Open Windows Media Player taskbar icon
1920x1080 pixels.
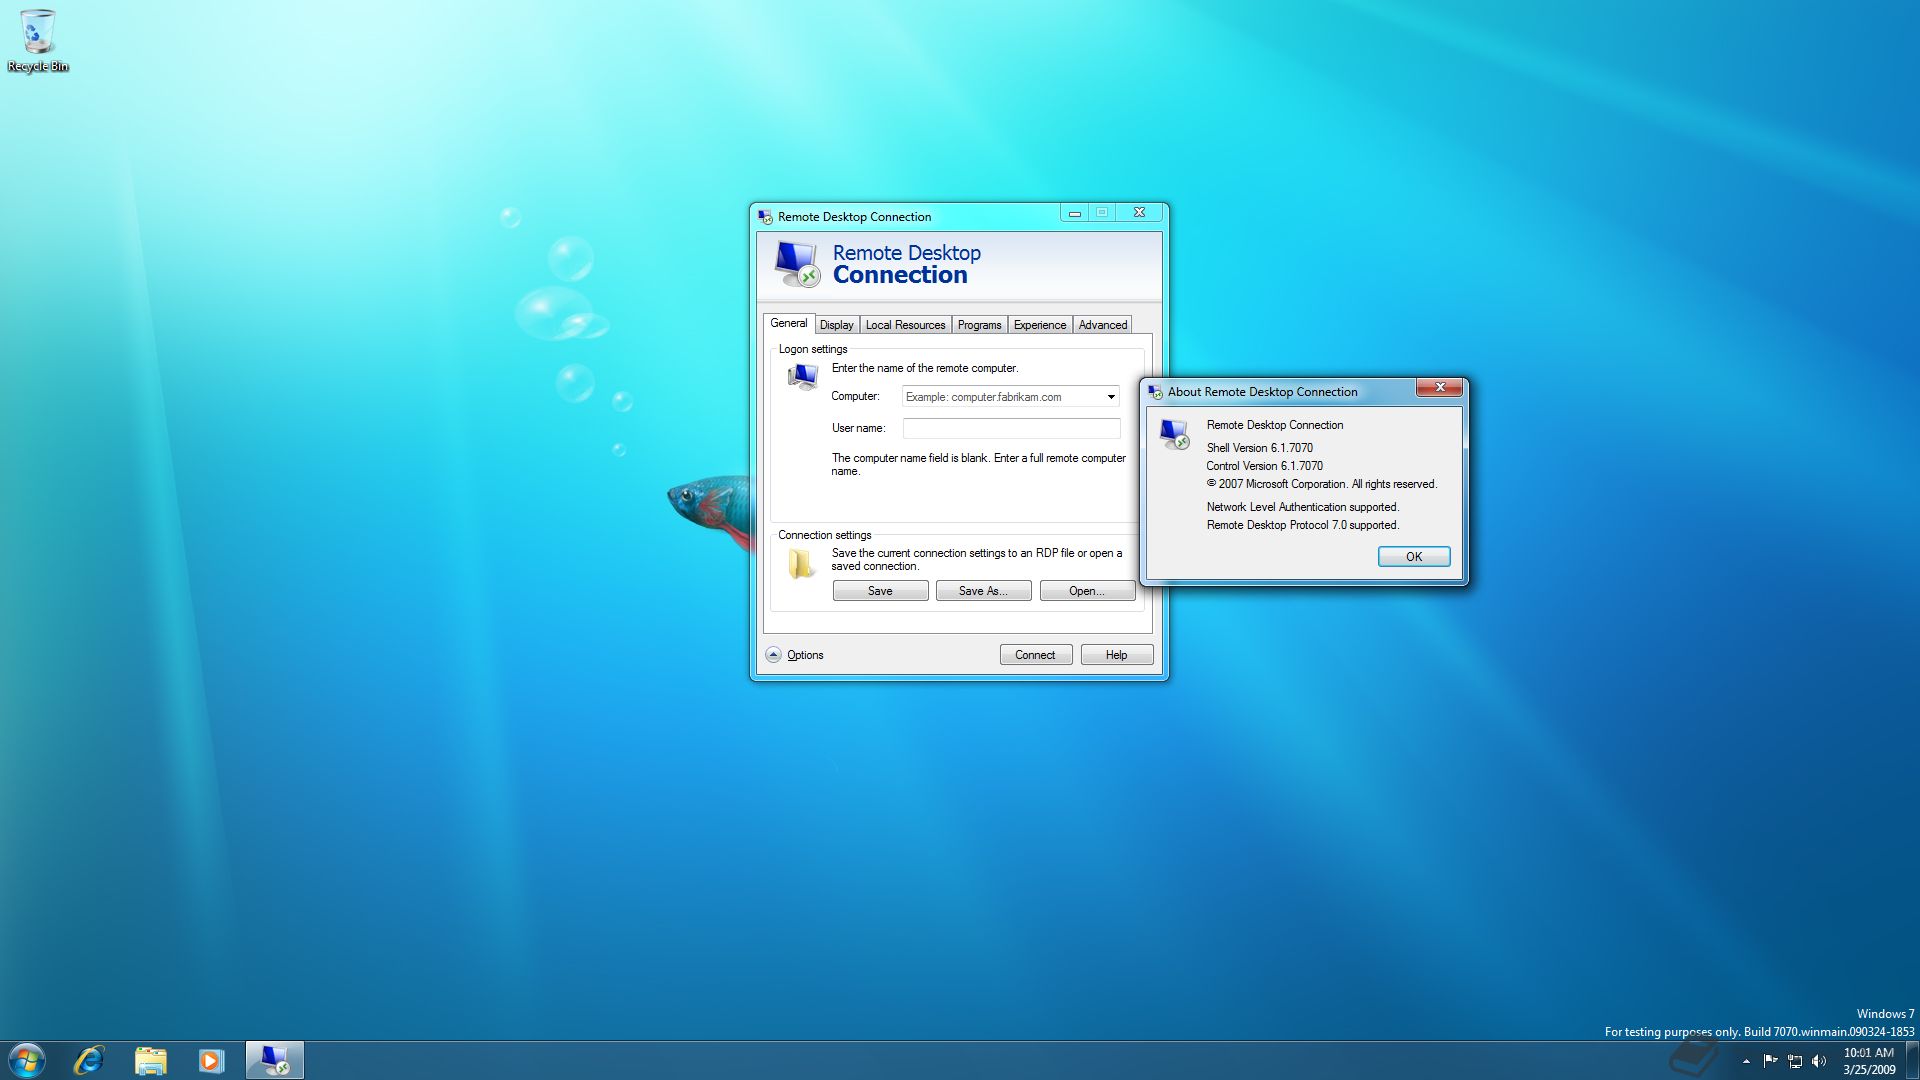(211, 1060)
